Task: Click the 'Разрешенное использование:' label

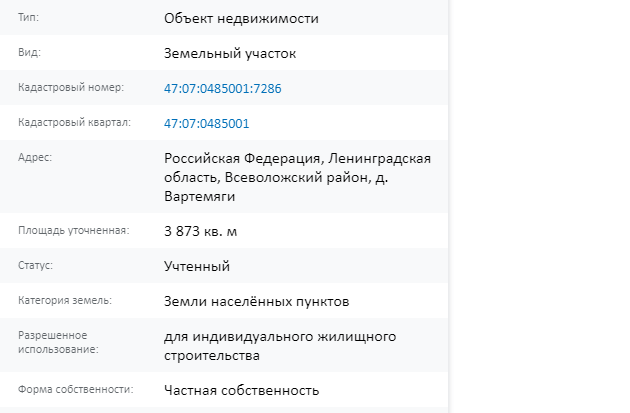Action: [58, 342]
